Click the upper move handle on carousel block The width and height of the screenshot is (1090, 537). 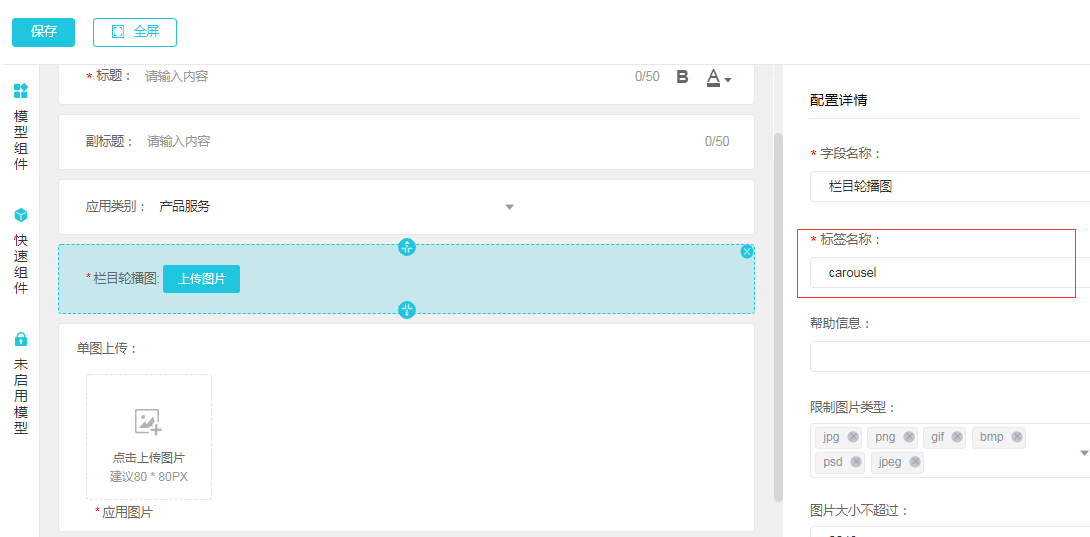407,247
